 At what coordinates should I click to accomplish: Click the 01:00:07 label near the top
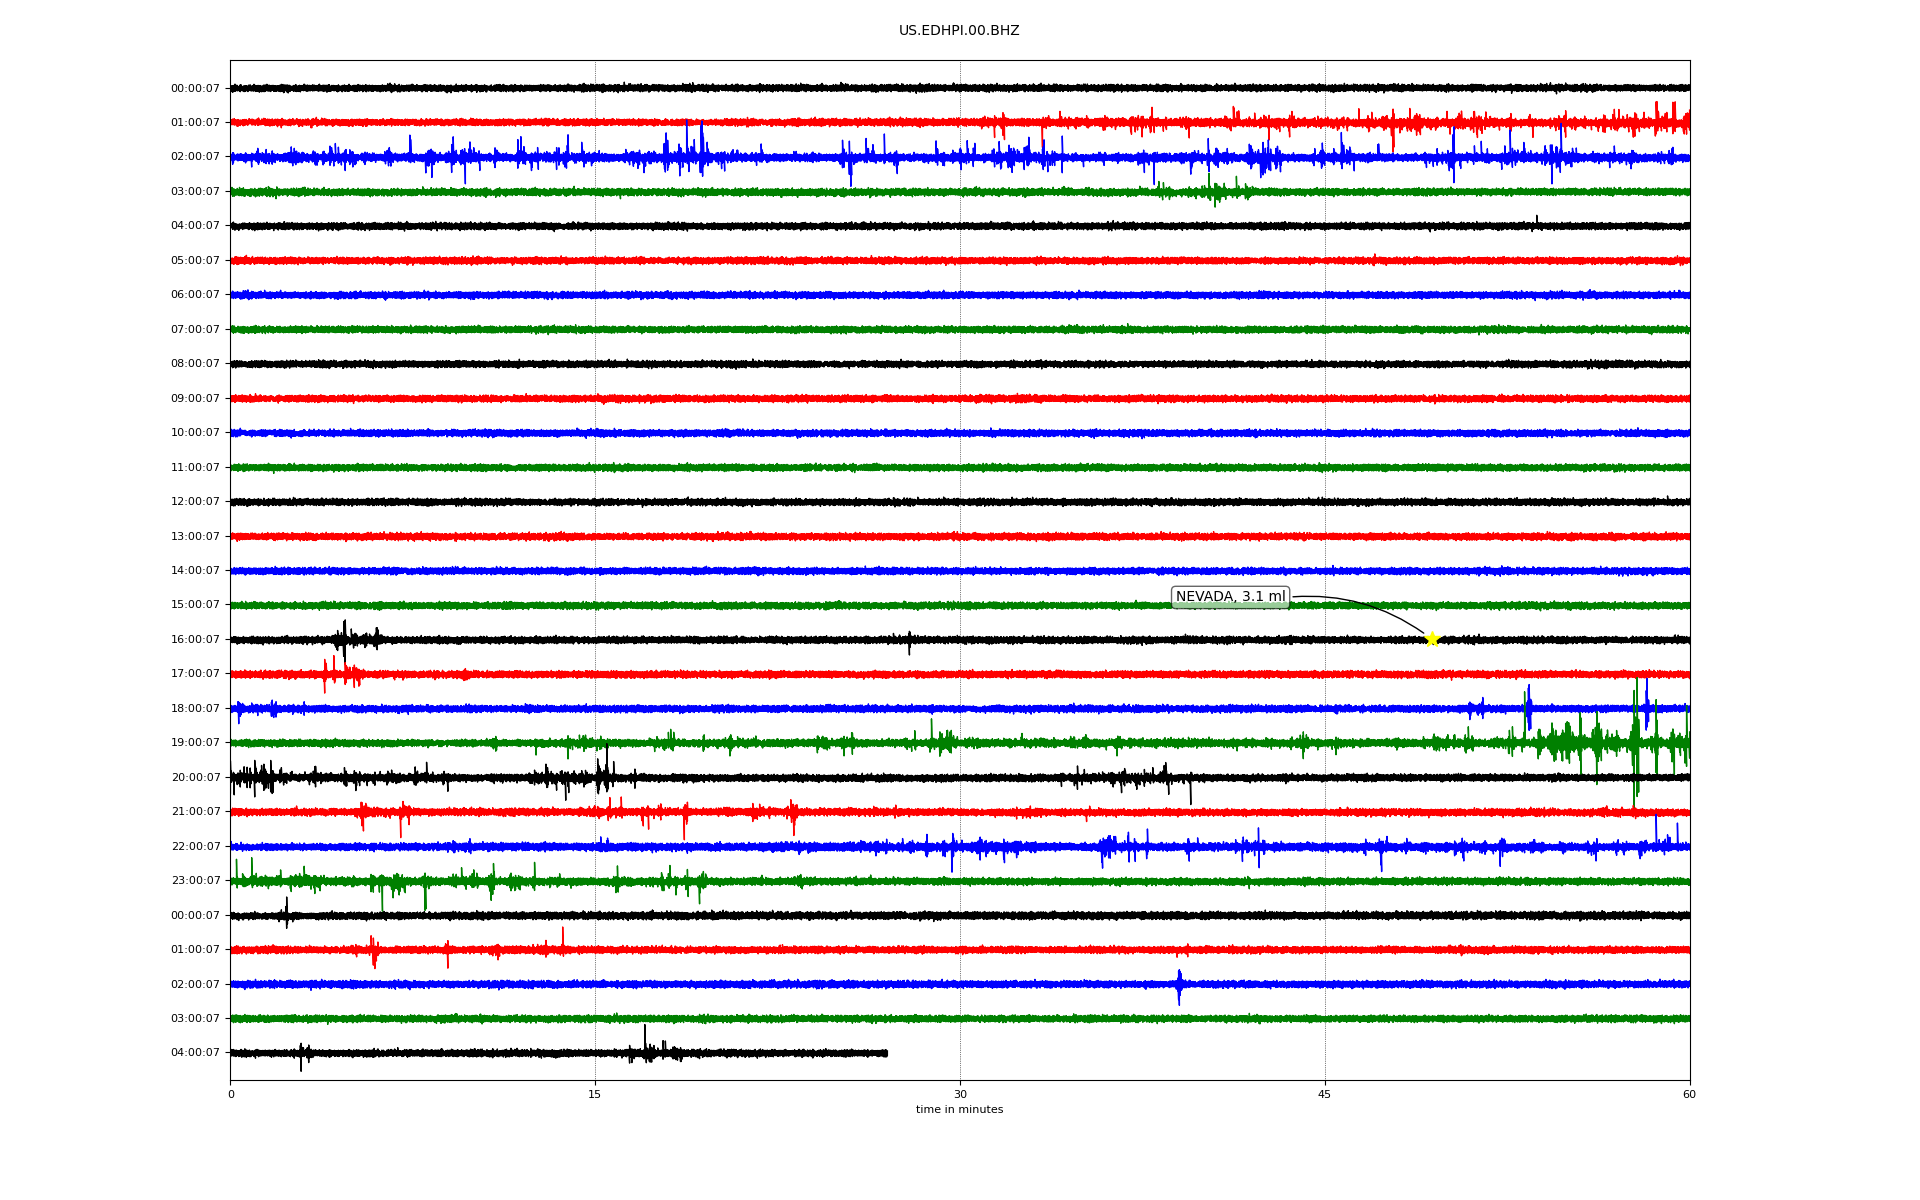[x=195, y=123]
